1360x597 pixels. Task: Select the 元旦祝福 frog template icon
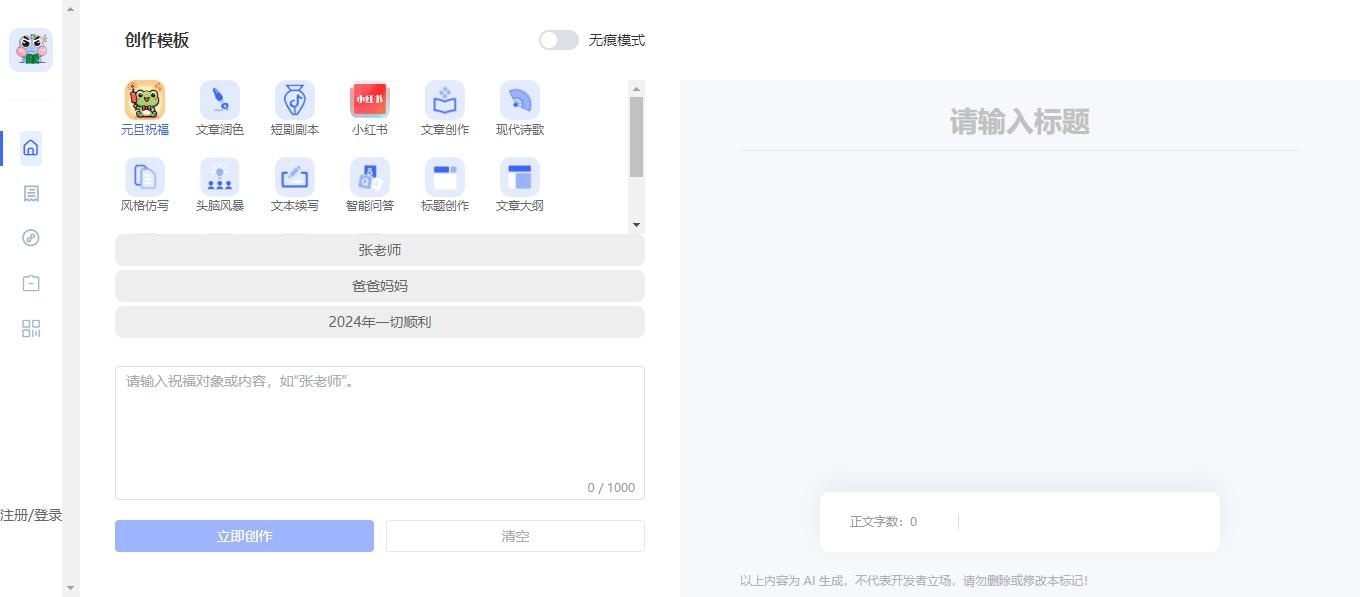click(145, 100)
